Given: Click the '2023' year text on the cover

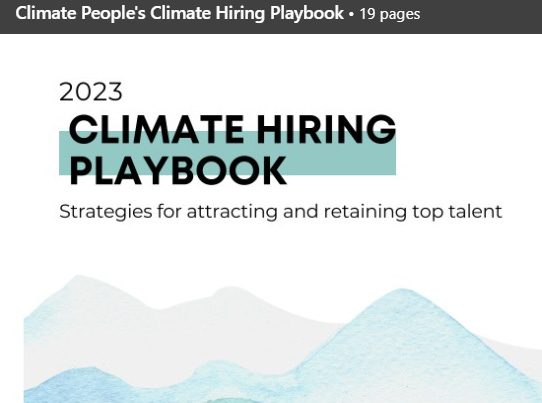Looking at the screenshot, I should [x=91, y=92].
